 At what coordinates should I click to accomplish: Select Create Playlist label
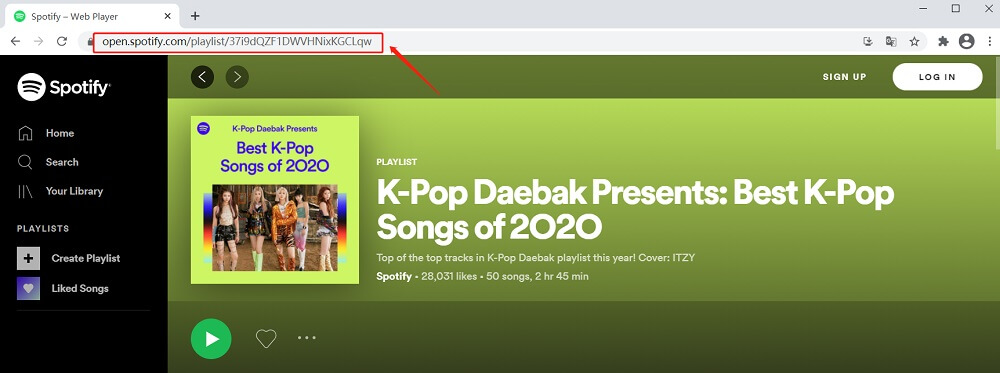pyautogui.click(x=85, y=258)
